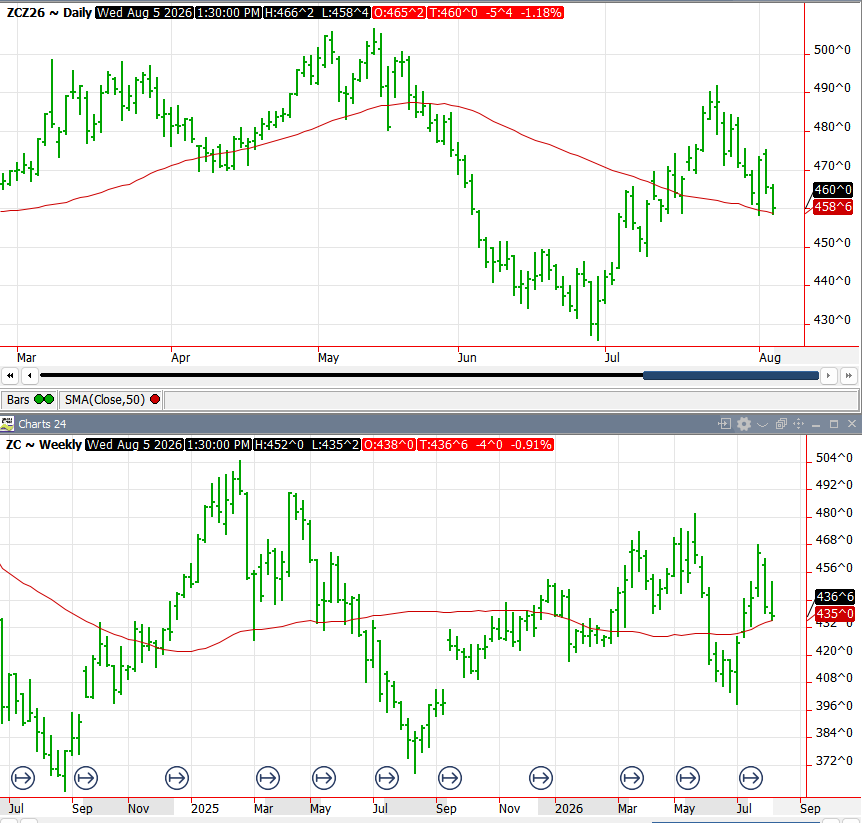Click the daily high-low readout H:466^2 L:458^4
862x823 pixels.
[317, 13]
